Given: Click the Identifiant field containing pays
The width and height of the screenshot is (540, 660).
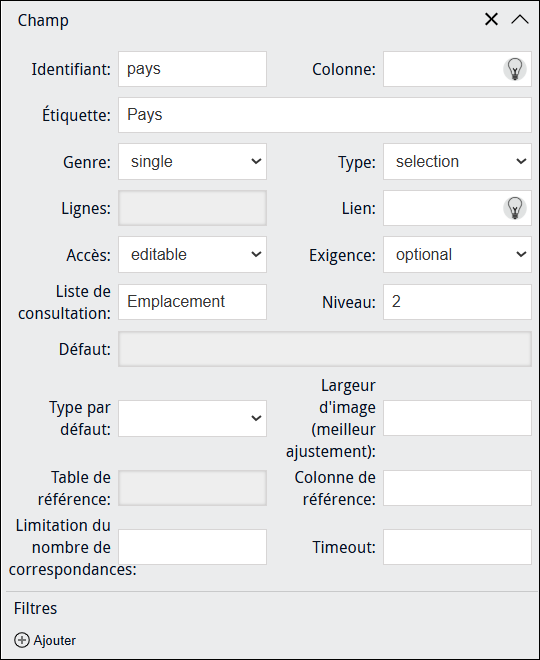Looking at the screenshot, I should pos(192,69).
